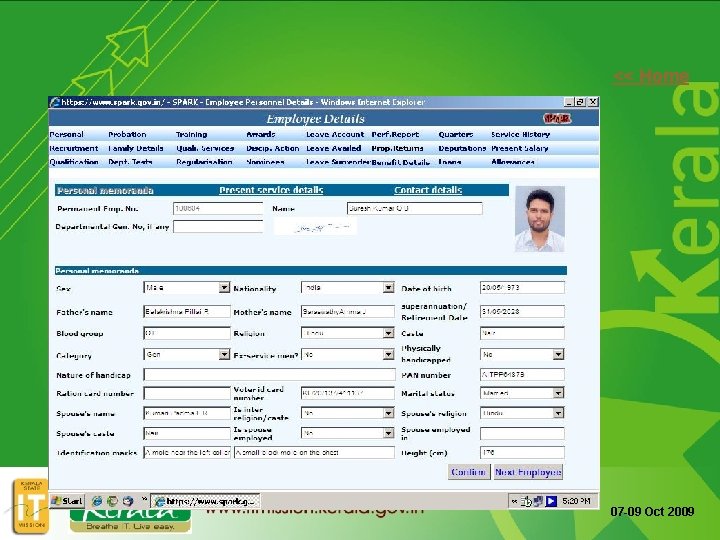Click the Voter id card number field
The image size is (720, 540).
pos(348,393)
